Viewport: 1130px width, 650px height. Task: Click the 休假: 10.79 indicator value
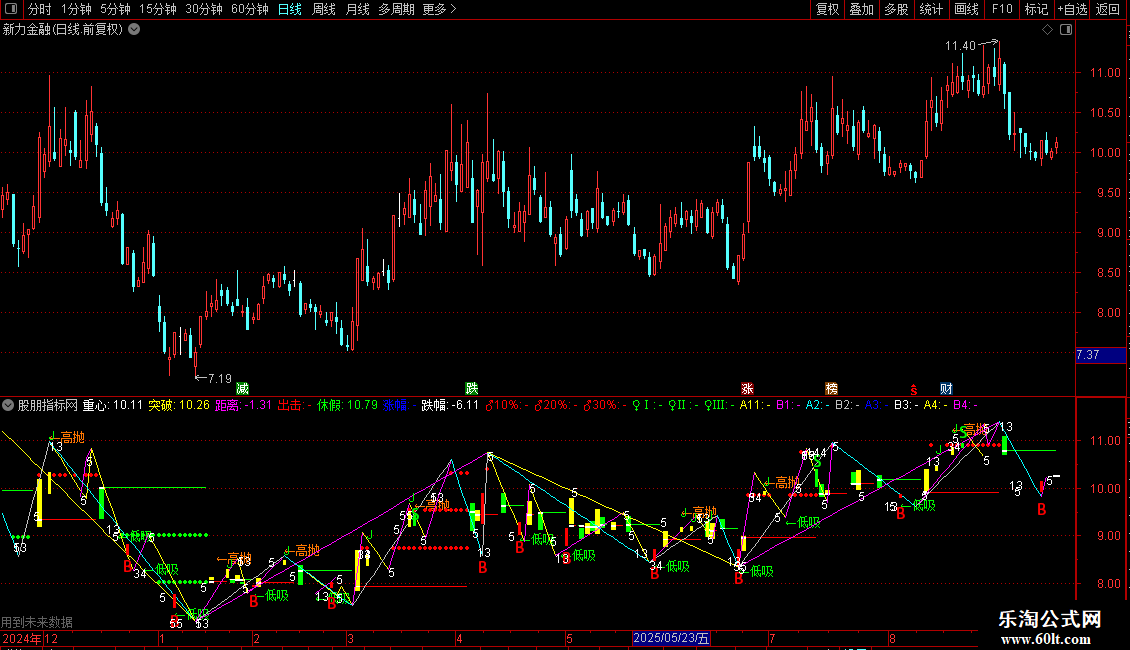(347, 405)
